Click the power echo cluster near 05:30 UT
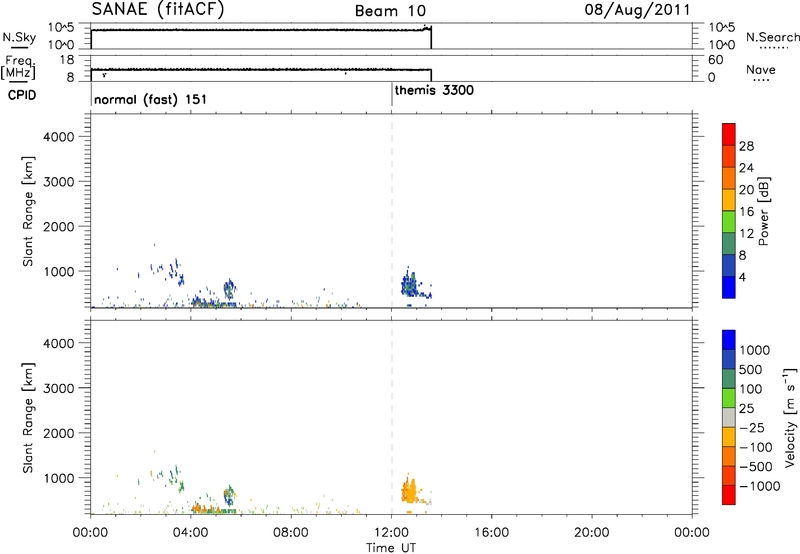 (230, 289)
